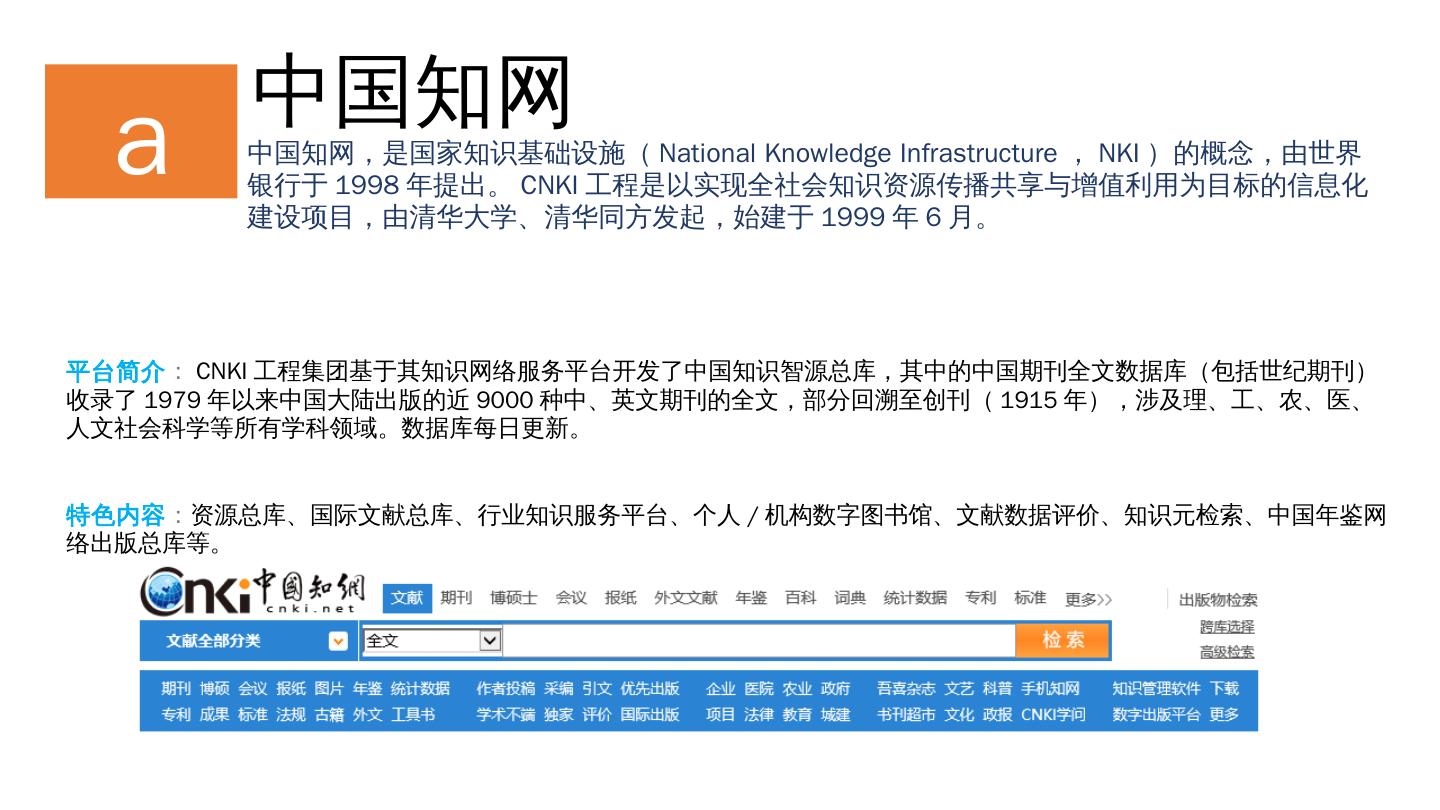Open the 博硕士 tab

pos(513,598)
